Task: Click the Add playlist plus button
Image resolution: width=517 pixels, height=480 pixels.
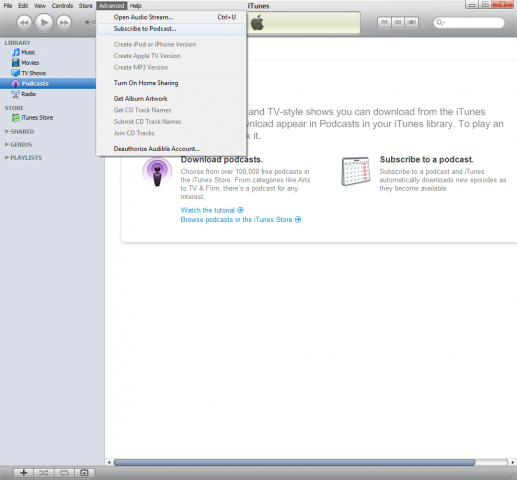Action: tap(24, 473)
